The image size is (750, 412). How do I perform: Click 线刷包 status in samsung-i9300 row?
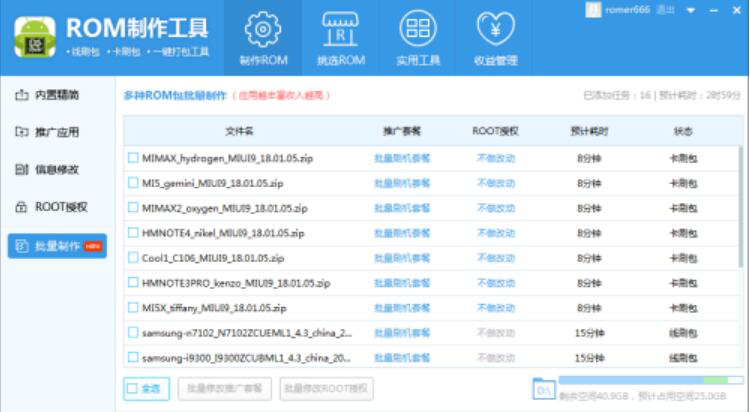coord(683,357)
